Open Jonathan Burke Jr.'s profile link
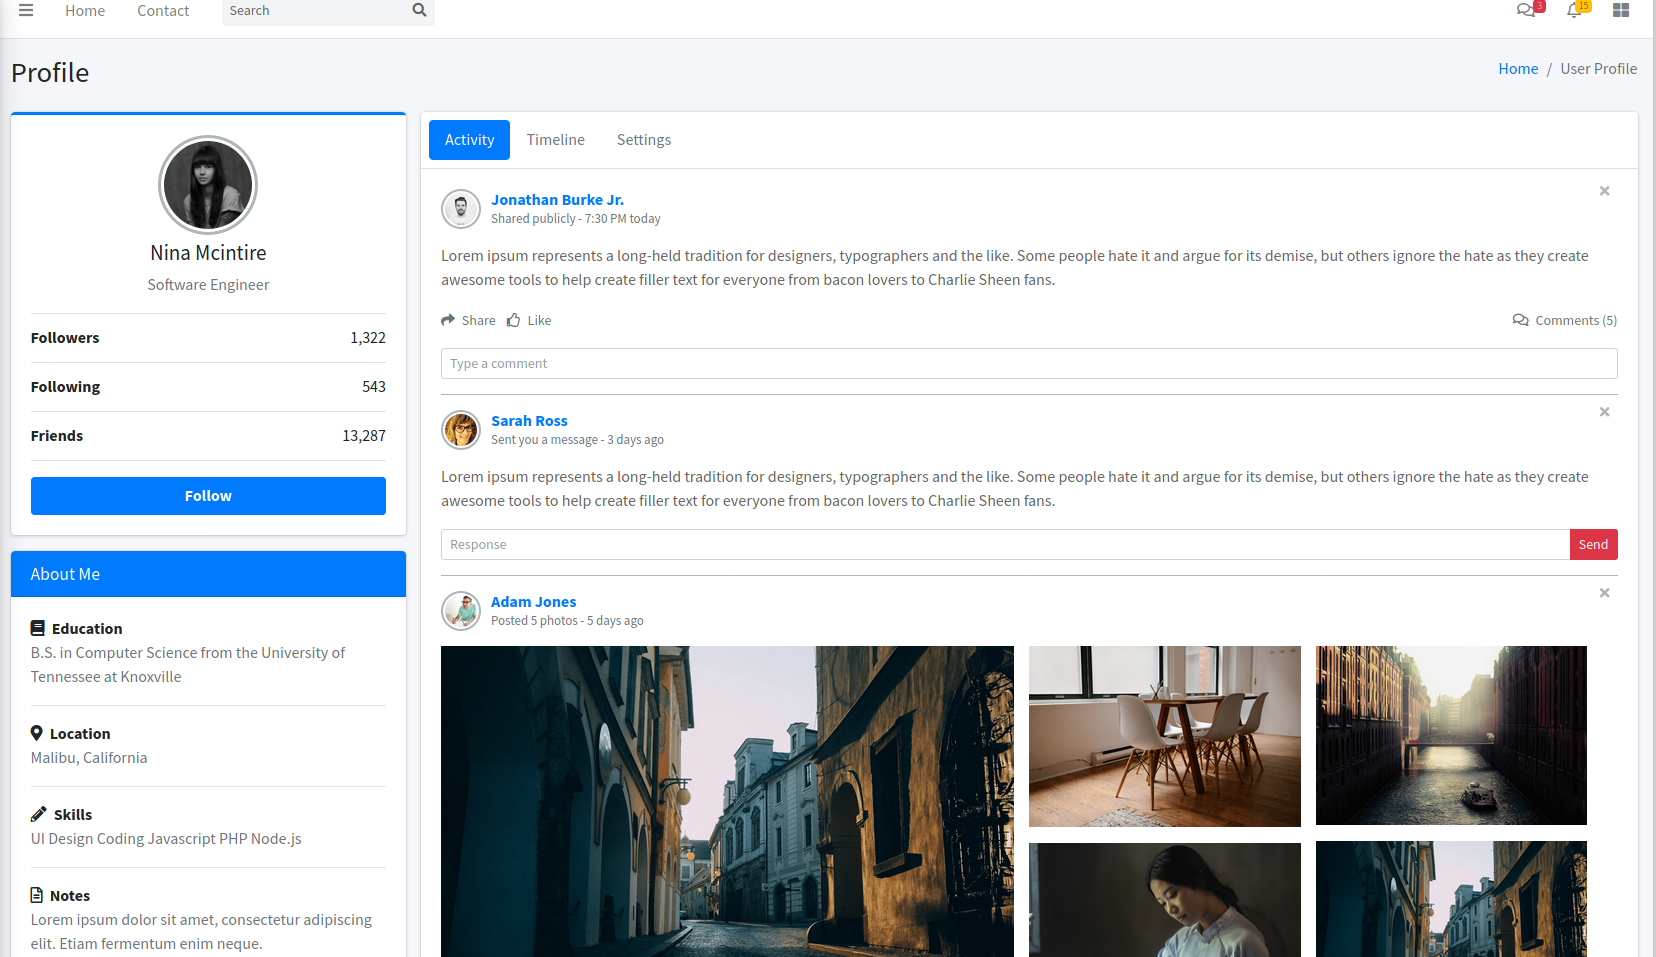1656x957 pixels. 557,200
